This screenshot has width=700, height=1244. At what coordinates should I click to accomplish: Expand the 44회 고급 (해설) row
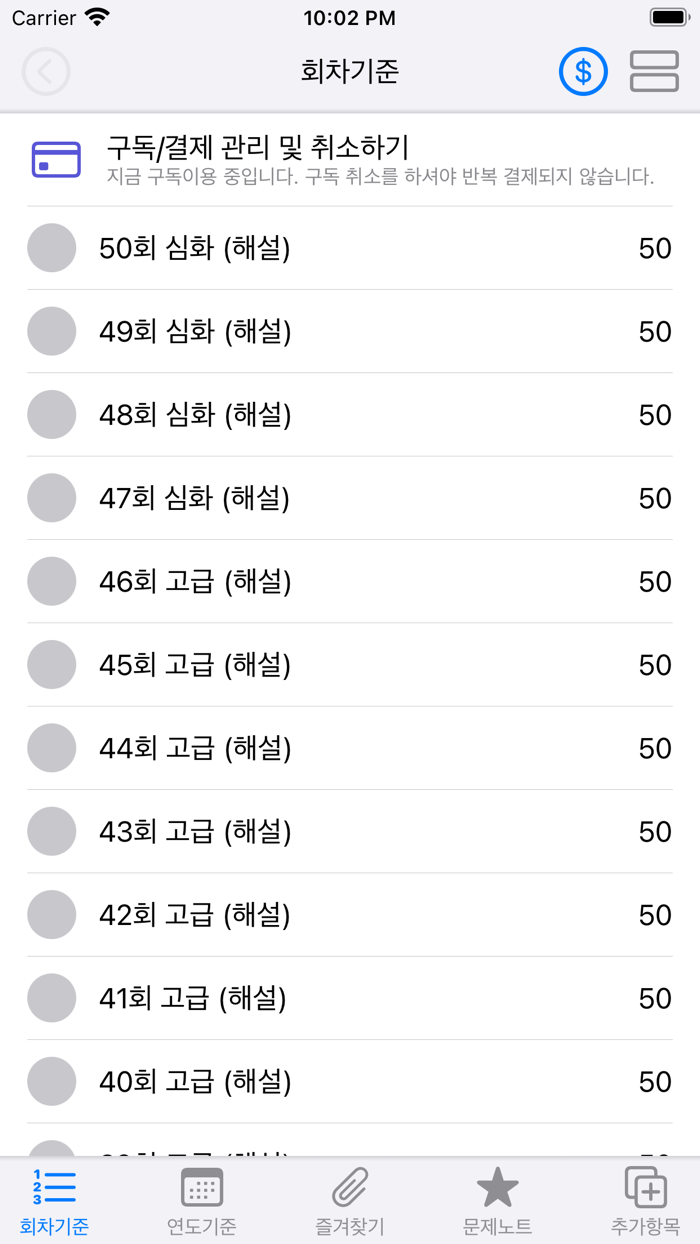(350, 748)
